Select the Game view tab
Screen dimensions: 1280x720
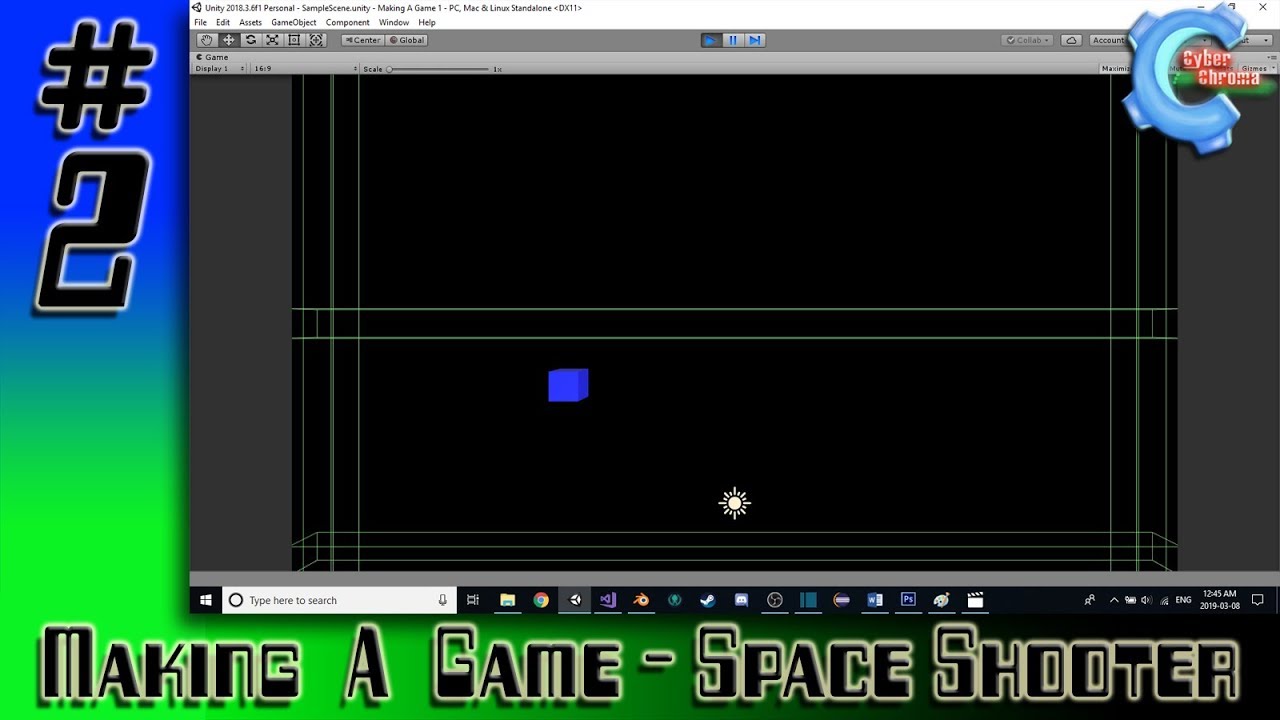pos(213,57)
